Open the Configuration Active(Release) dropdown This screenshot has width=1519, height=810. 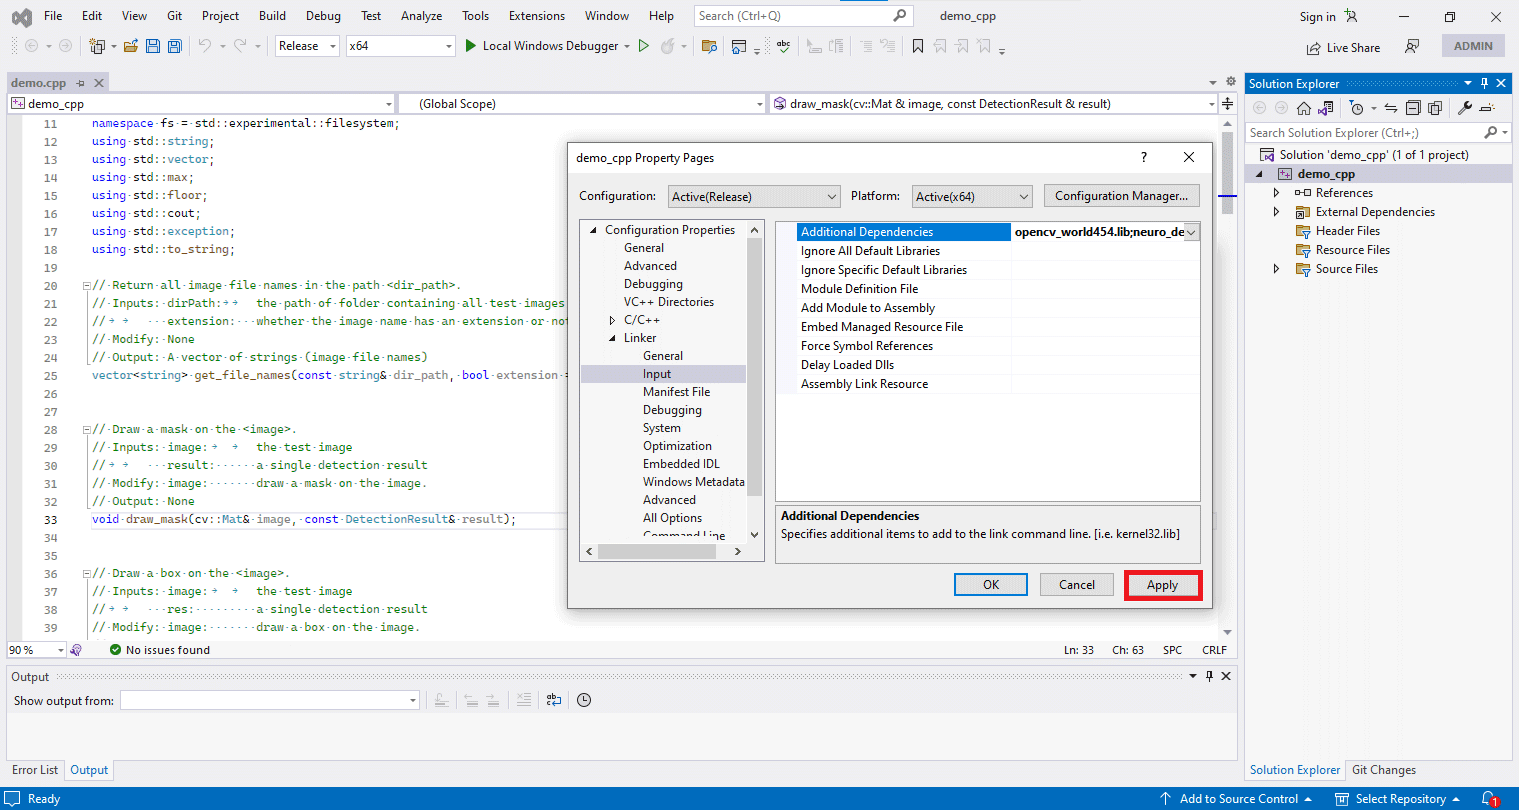[754, 196]
